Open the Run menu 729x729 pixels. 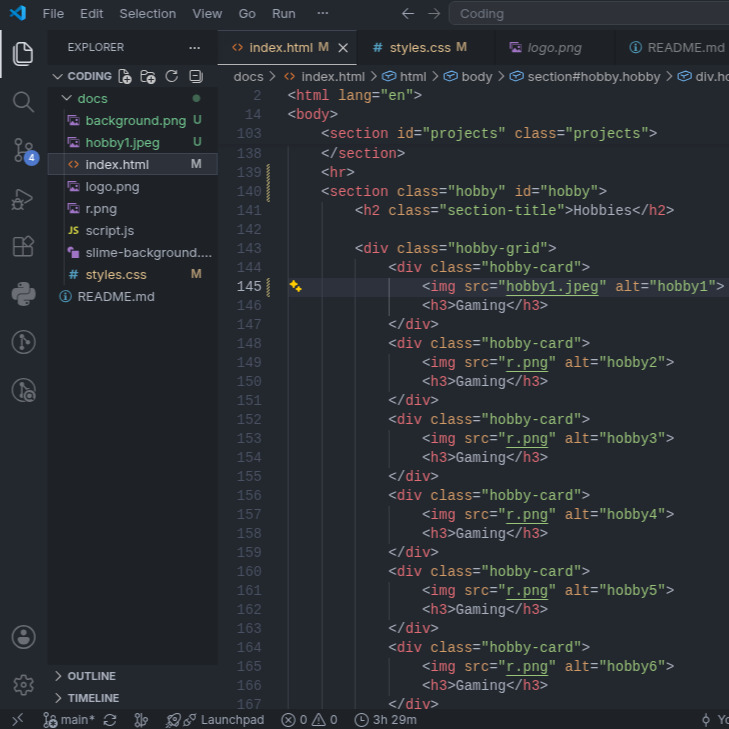point(283,13)
